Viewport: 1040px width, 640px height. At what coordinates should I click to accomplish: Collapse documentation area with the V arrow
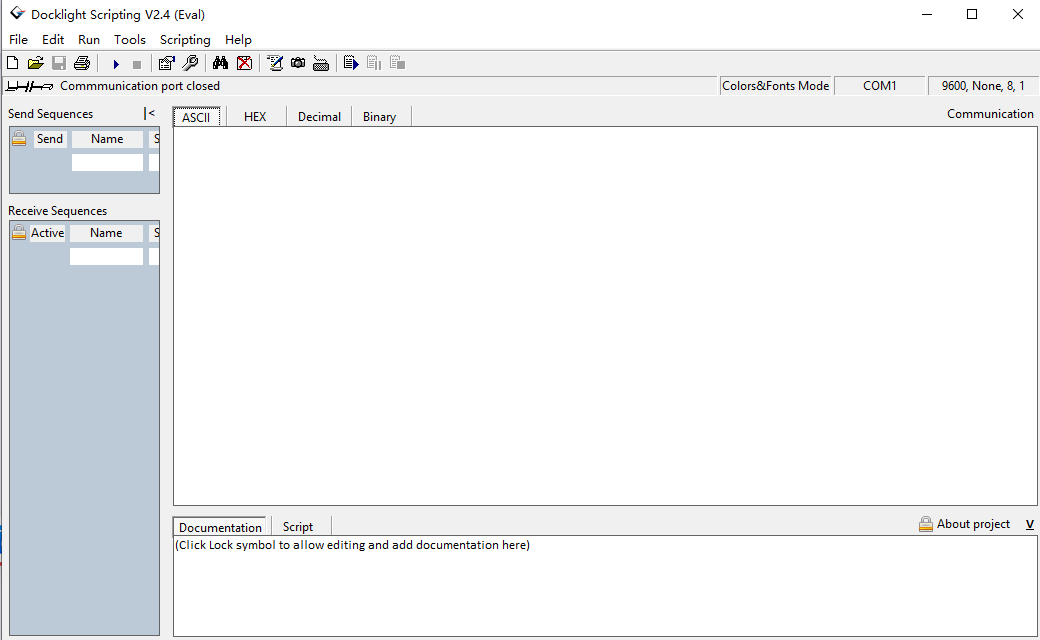[x=1029, y=524]
